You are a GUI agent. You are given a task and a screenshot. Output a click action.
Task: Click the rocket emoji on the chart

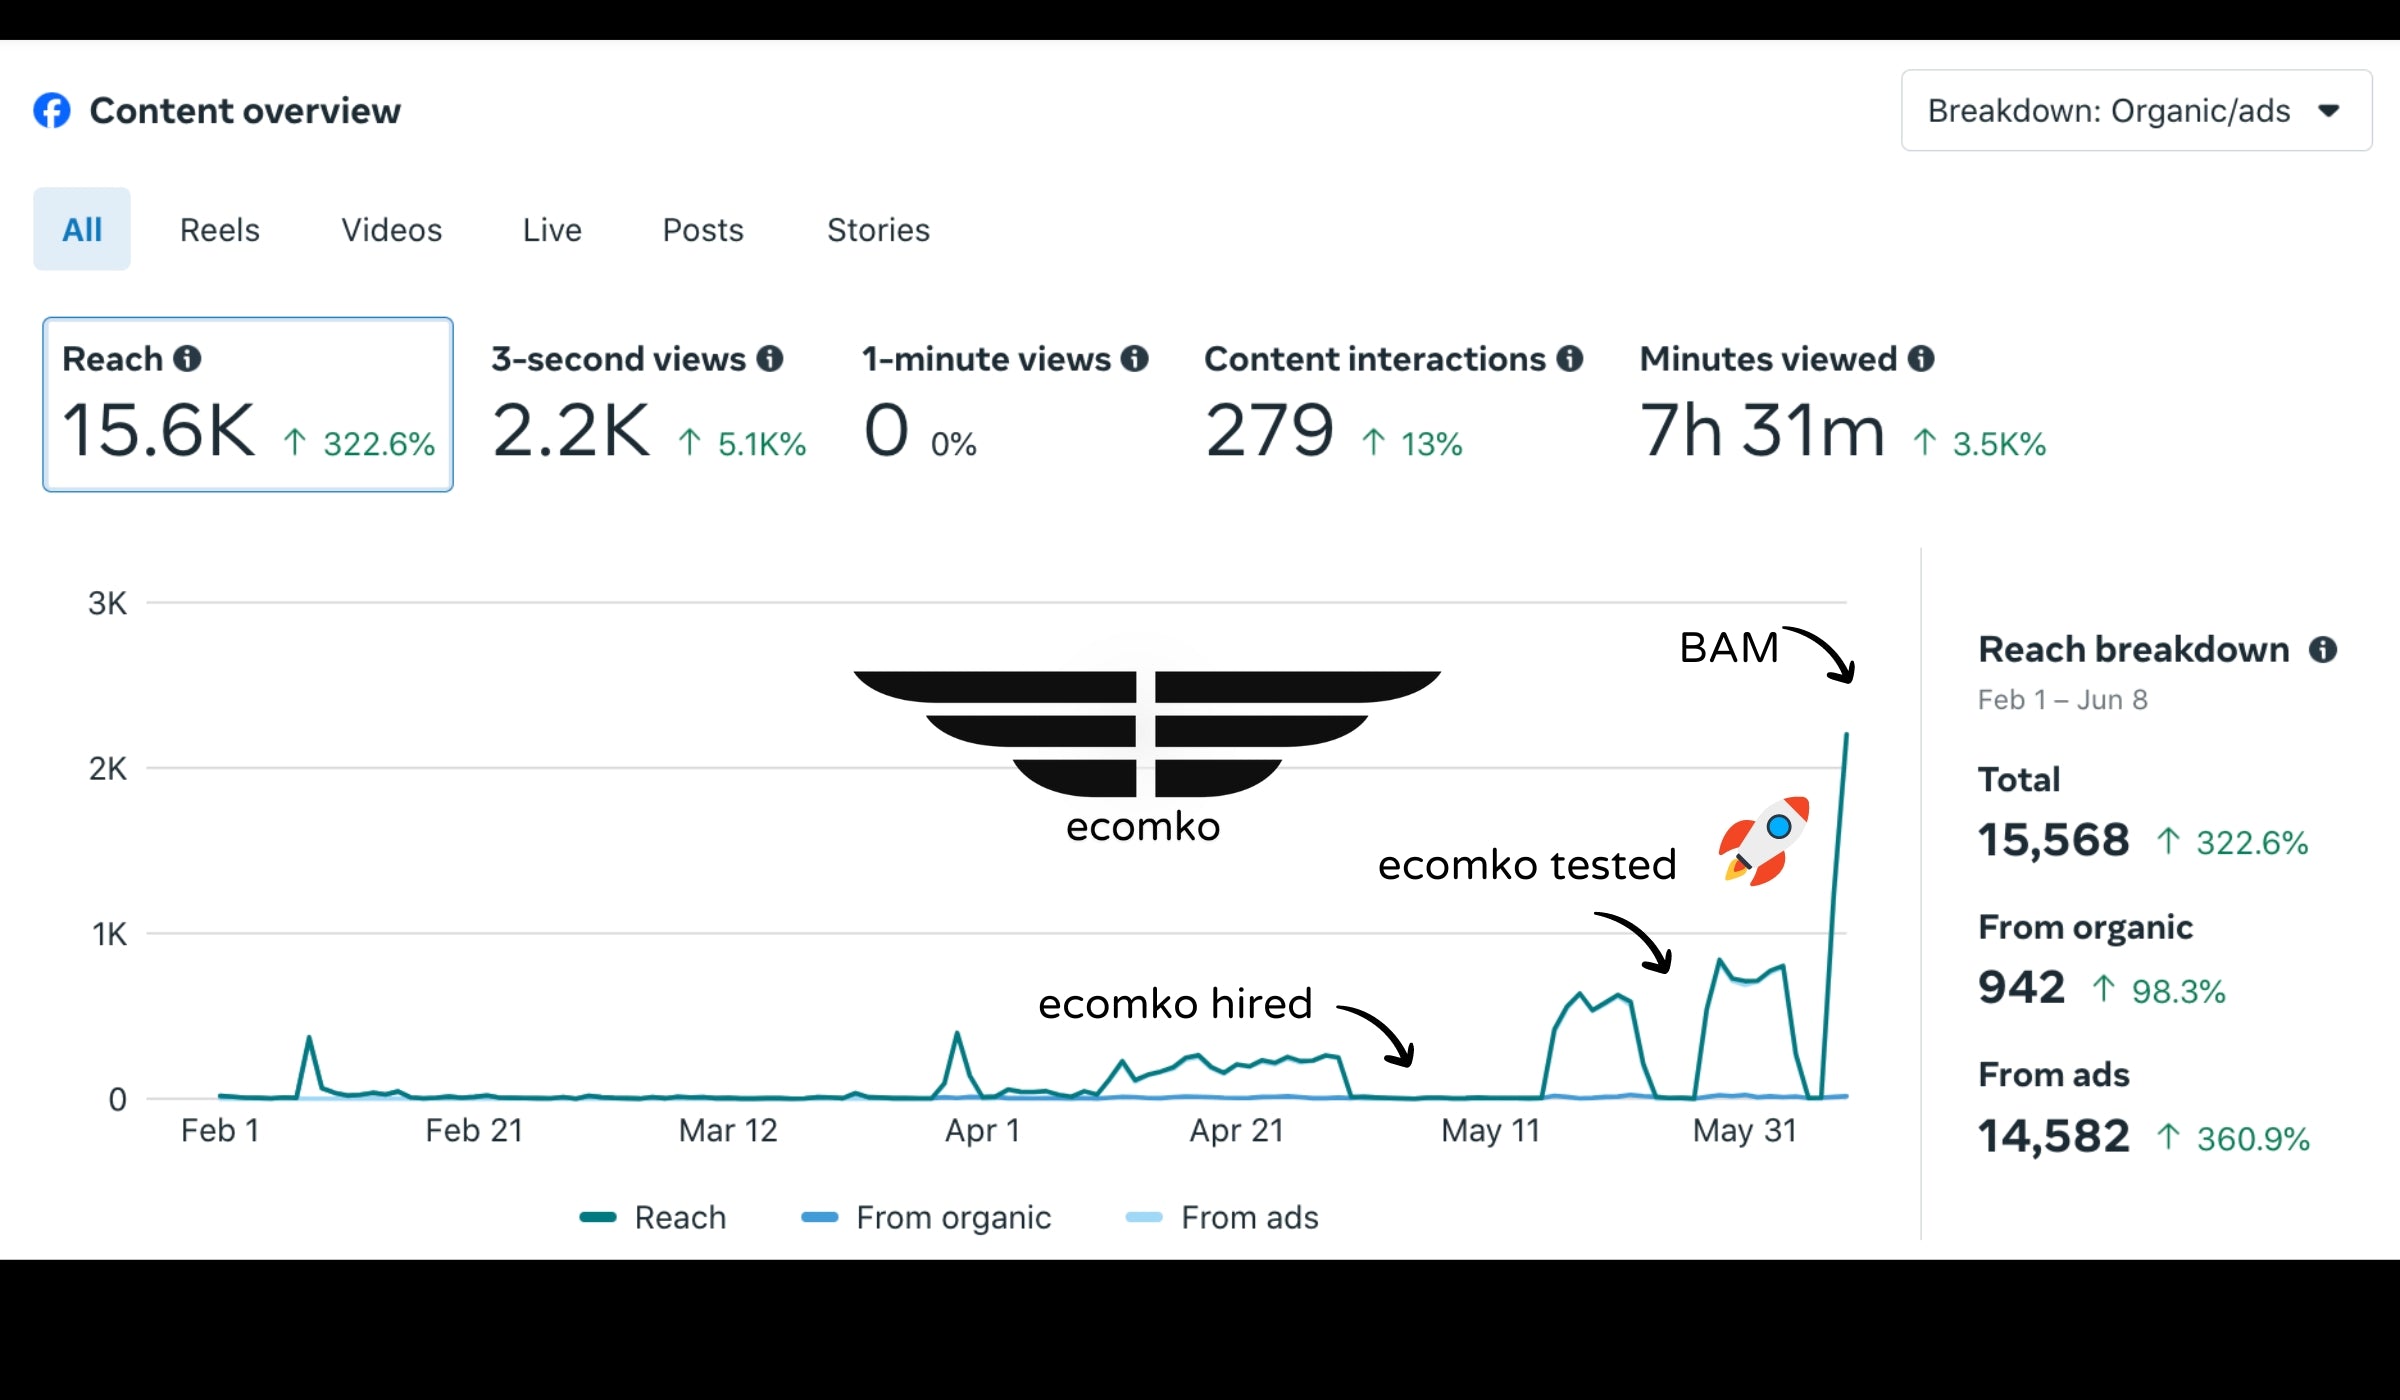coord(1764,840)
